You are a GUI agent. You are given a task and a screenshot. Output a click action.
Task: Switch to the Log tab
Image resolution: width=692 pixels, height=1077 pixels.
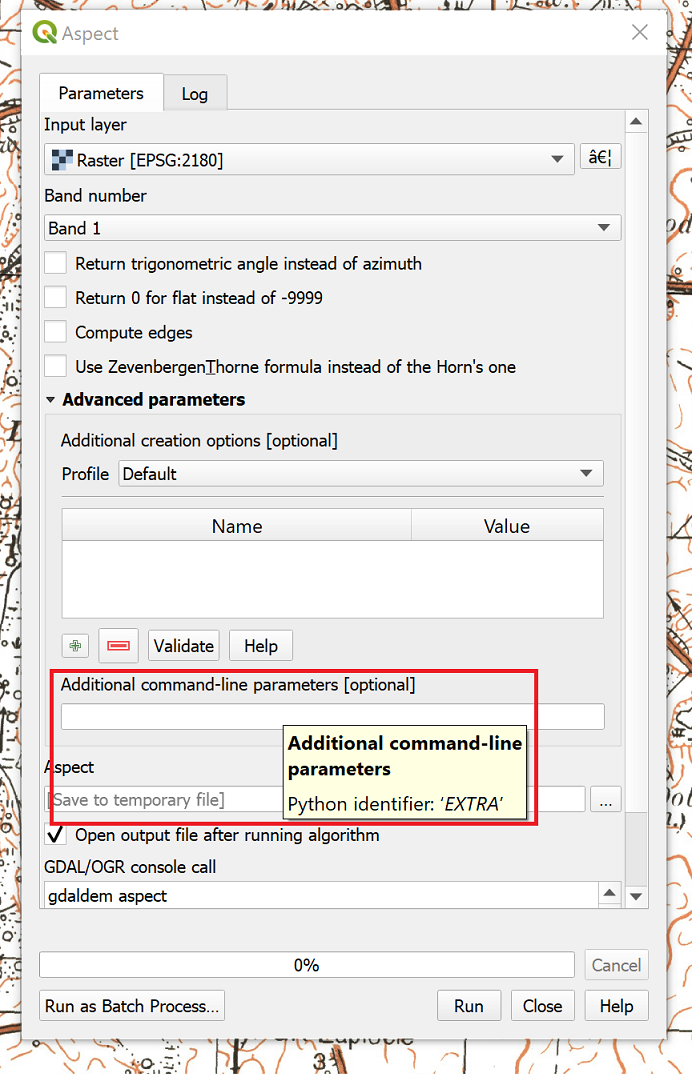pyautogui.click(x=195, y=94)
